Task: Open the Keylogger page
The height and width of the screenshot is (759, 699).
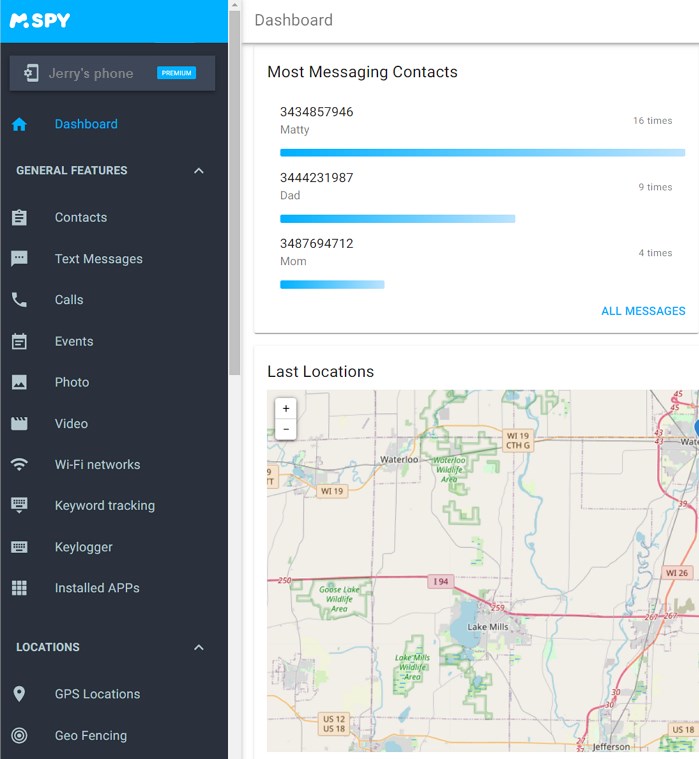Action: point(84,547)
